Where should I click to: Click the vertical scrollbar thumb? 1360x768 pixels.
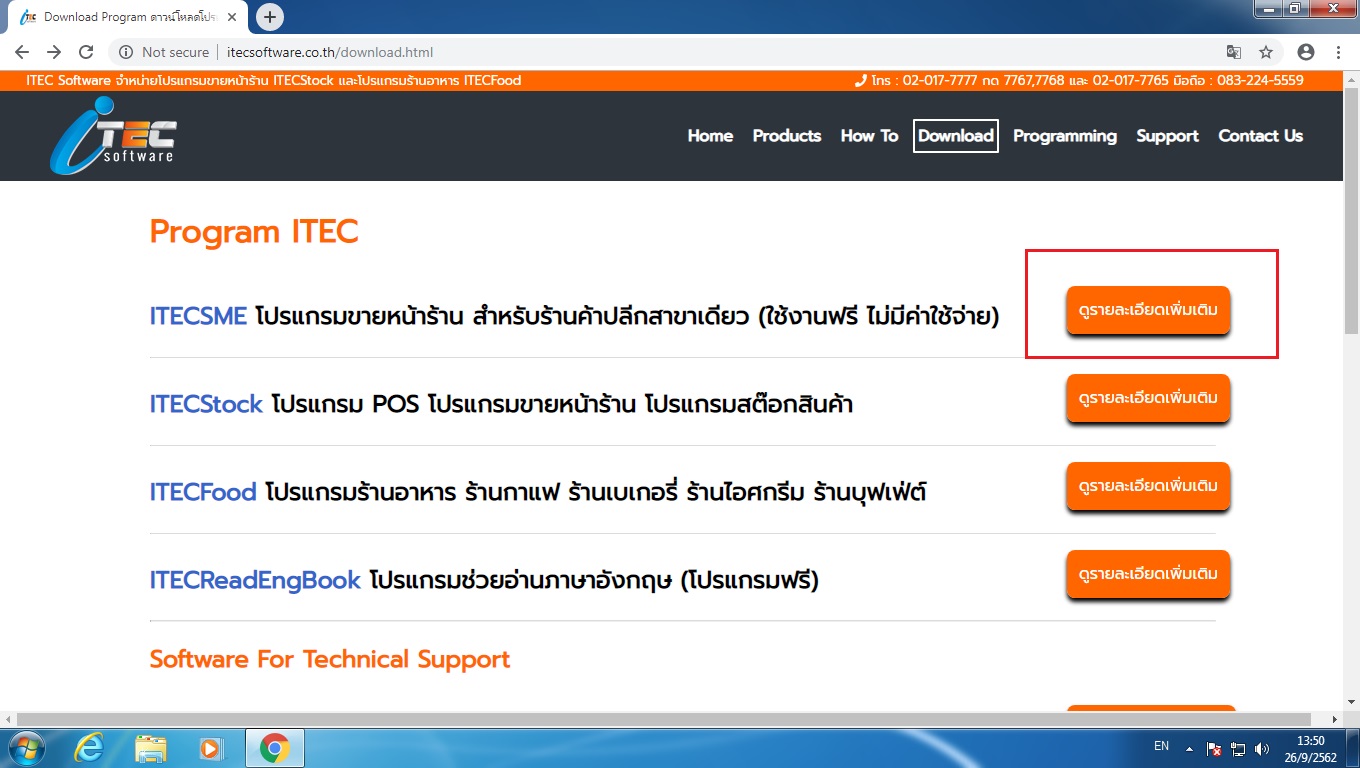pyautogui.click(x=1351, y=210)
